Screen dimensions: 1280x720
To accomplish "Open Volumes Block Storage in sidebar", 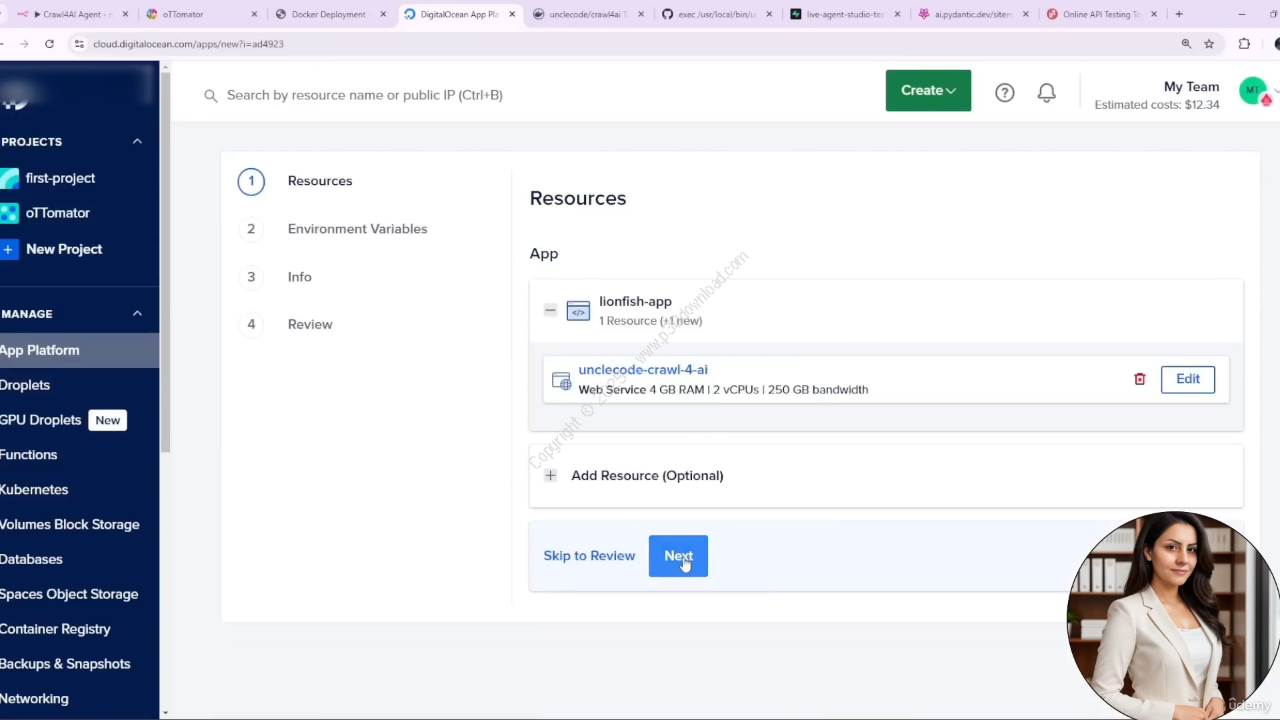I will (x=70, y=524).
